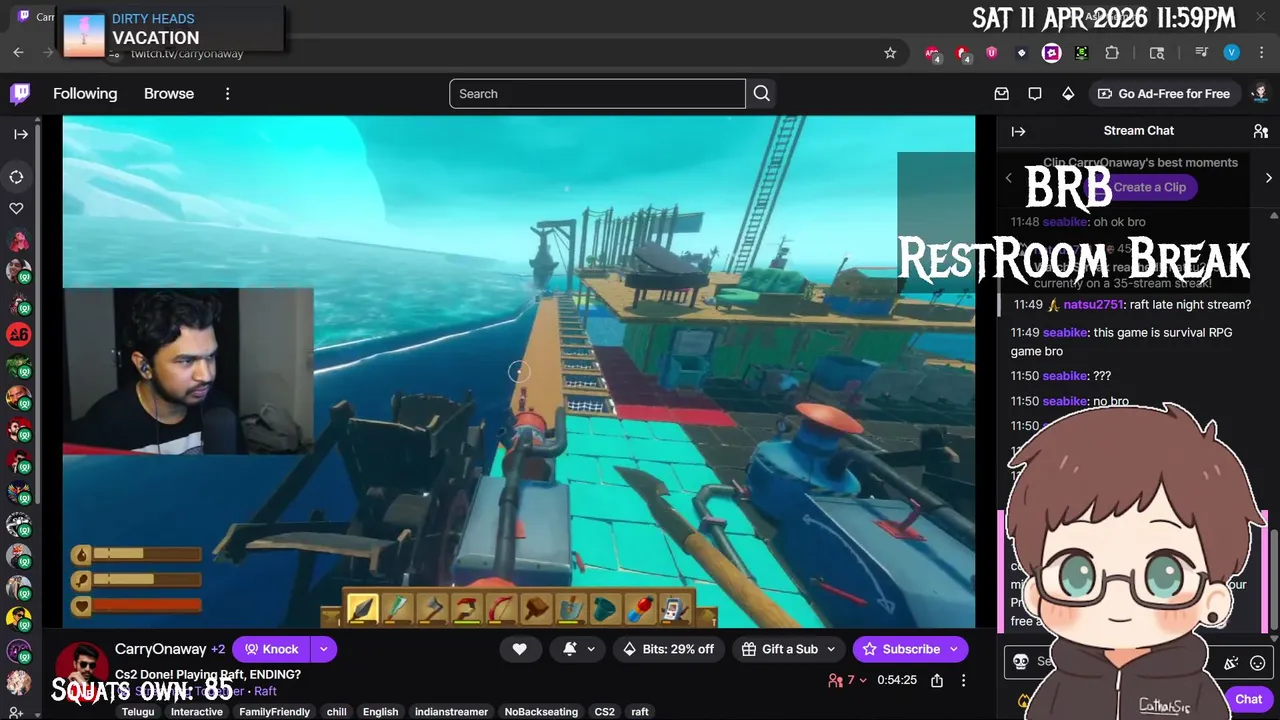Select the raft tag
The width and height of the screenshot is (1280, 720).
point(640,712)
